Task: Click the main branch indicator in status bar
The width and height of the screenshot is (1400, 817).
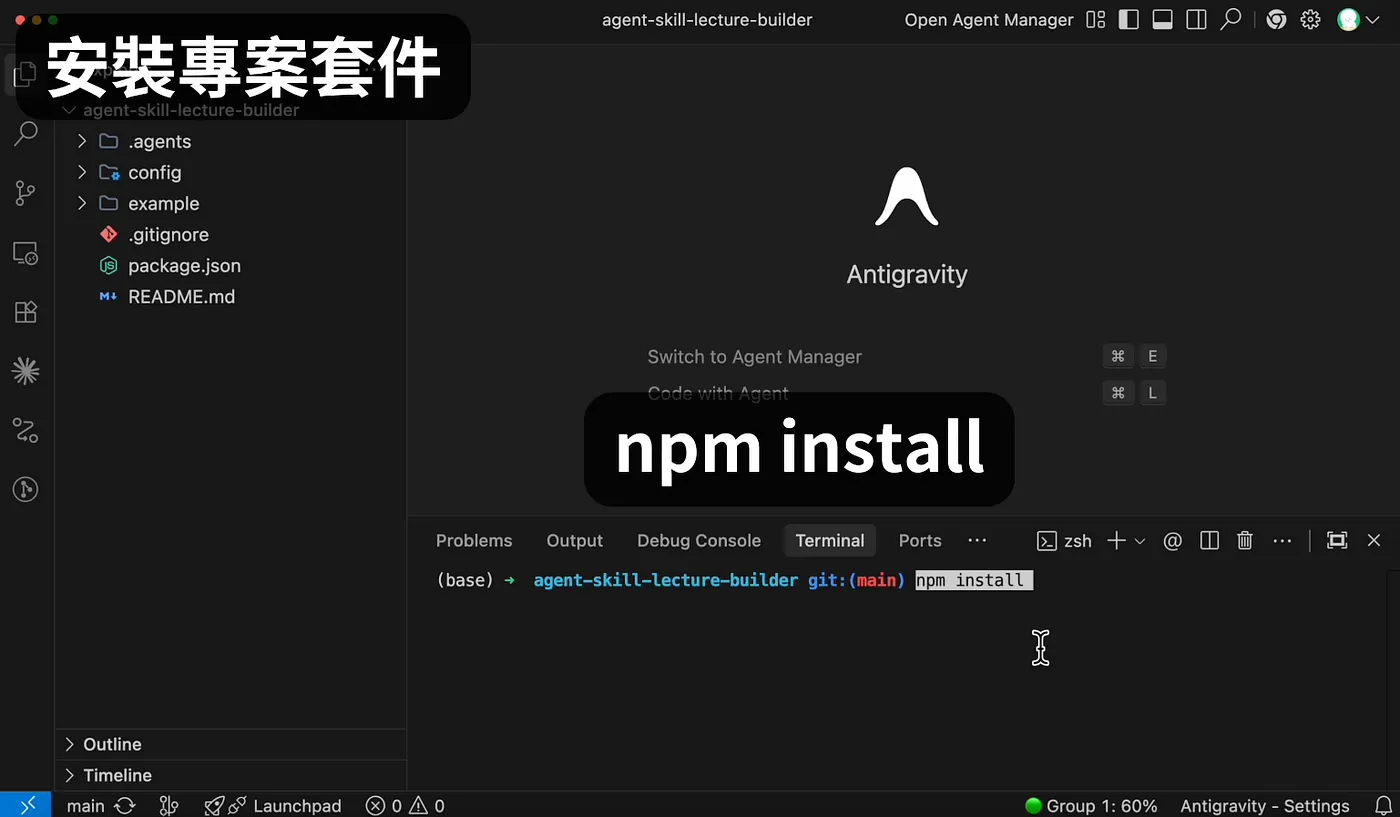Action: [x=85, y=806]
